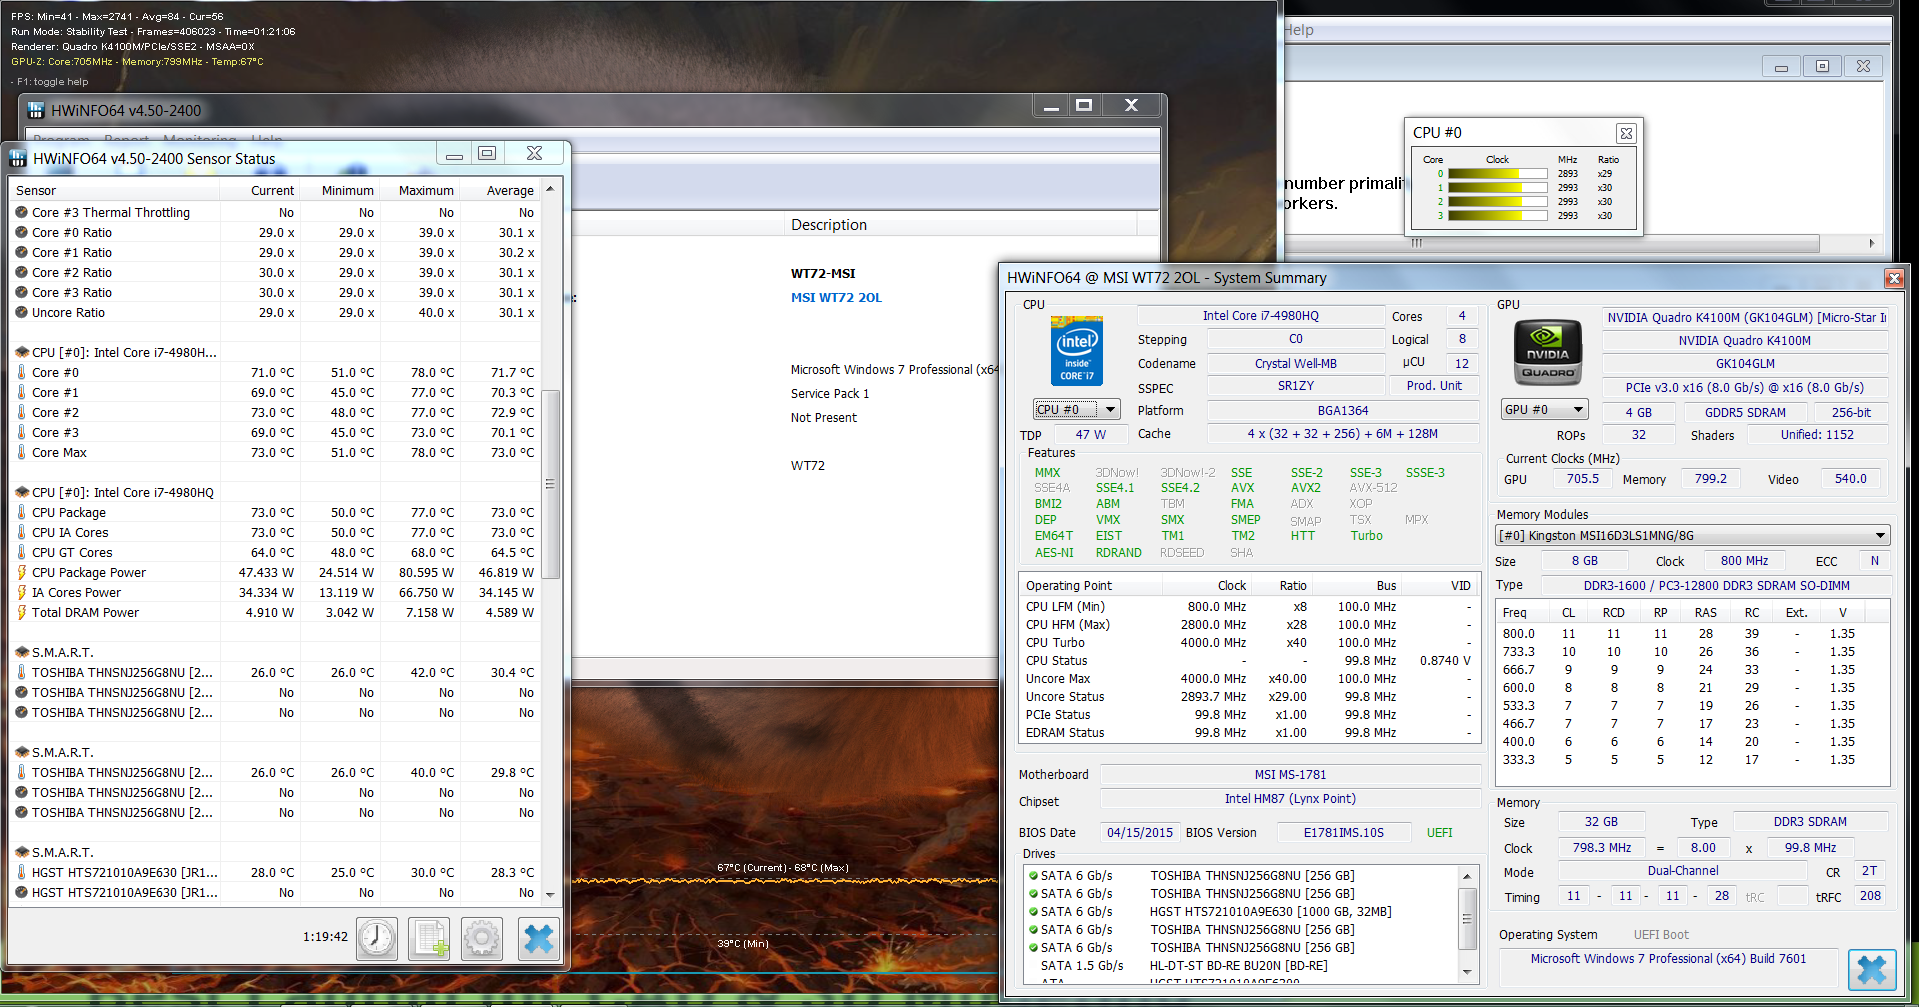This screenshot has width=1919, height=1007.
Task: Open the MSI WT72 2OL link
Action: [x=836, y=297]
